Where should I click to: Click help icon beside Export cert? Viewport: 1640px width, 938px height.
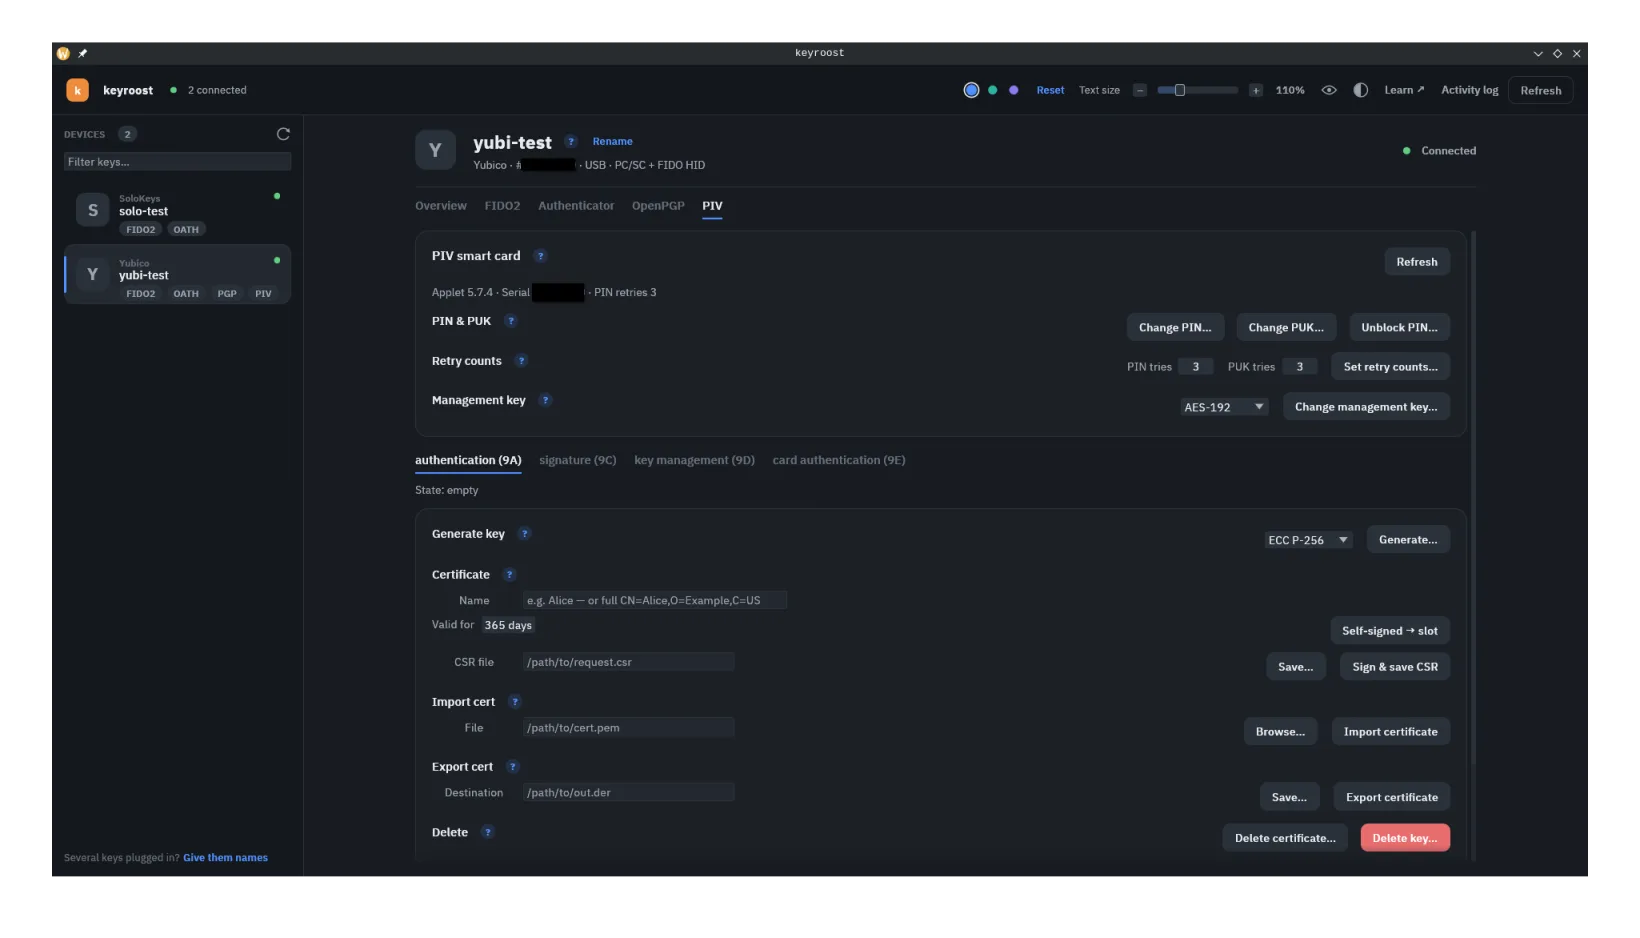tap(513, 767)
